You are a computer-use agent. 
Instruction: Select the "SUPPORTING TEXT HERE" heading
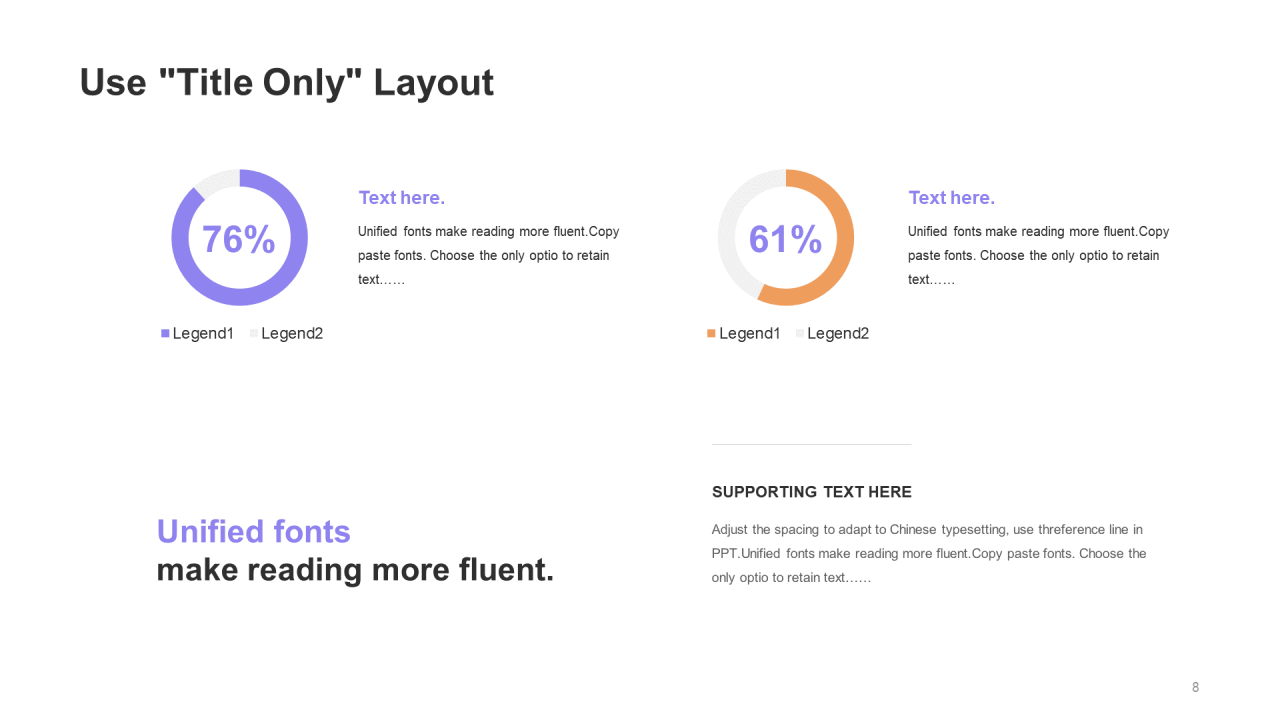coord(811,492)
